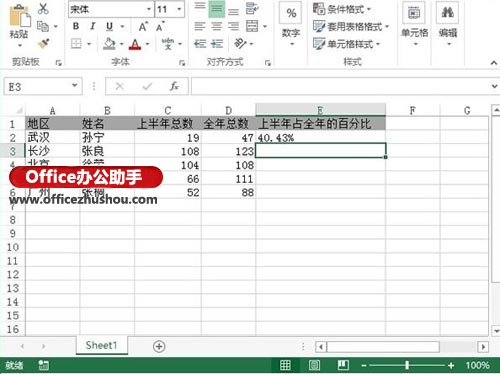Launch the 对齐方式 alignment dialog
Viewport: 500px width, 374px height.
coord(268,63)
